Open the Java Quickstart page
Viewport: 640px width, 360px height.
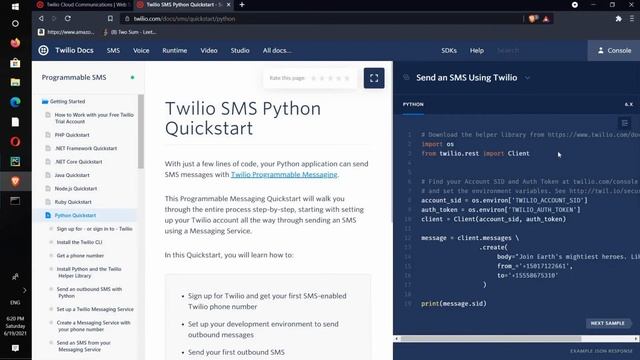(72, 175)
